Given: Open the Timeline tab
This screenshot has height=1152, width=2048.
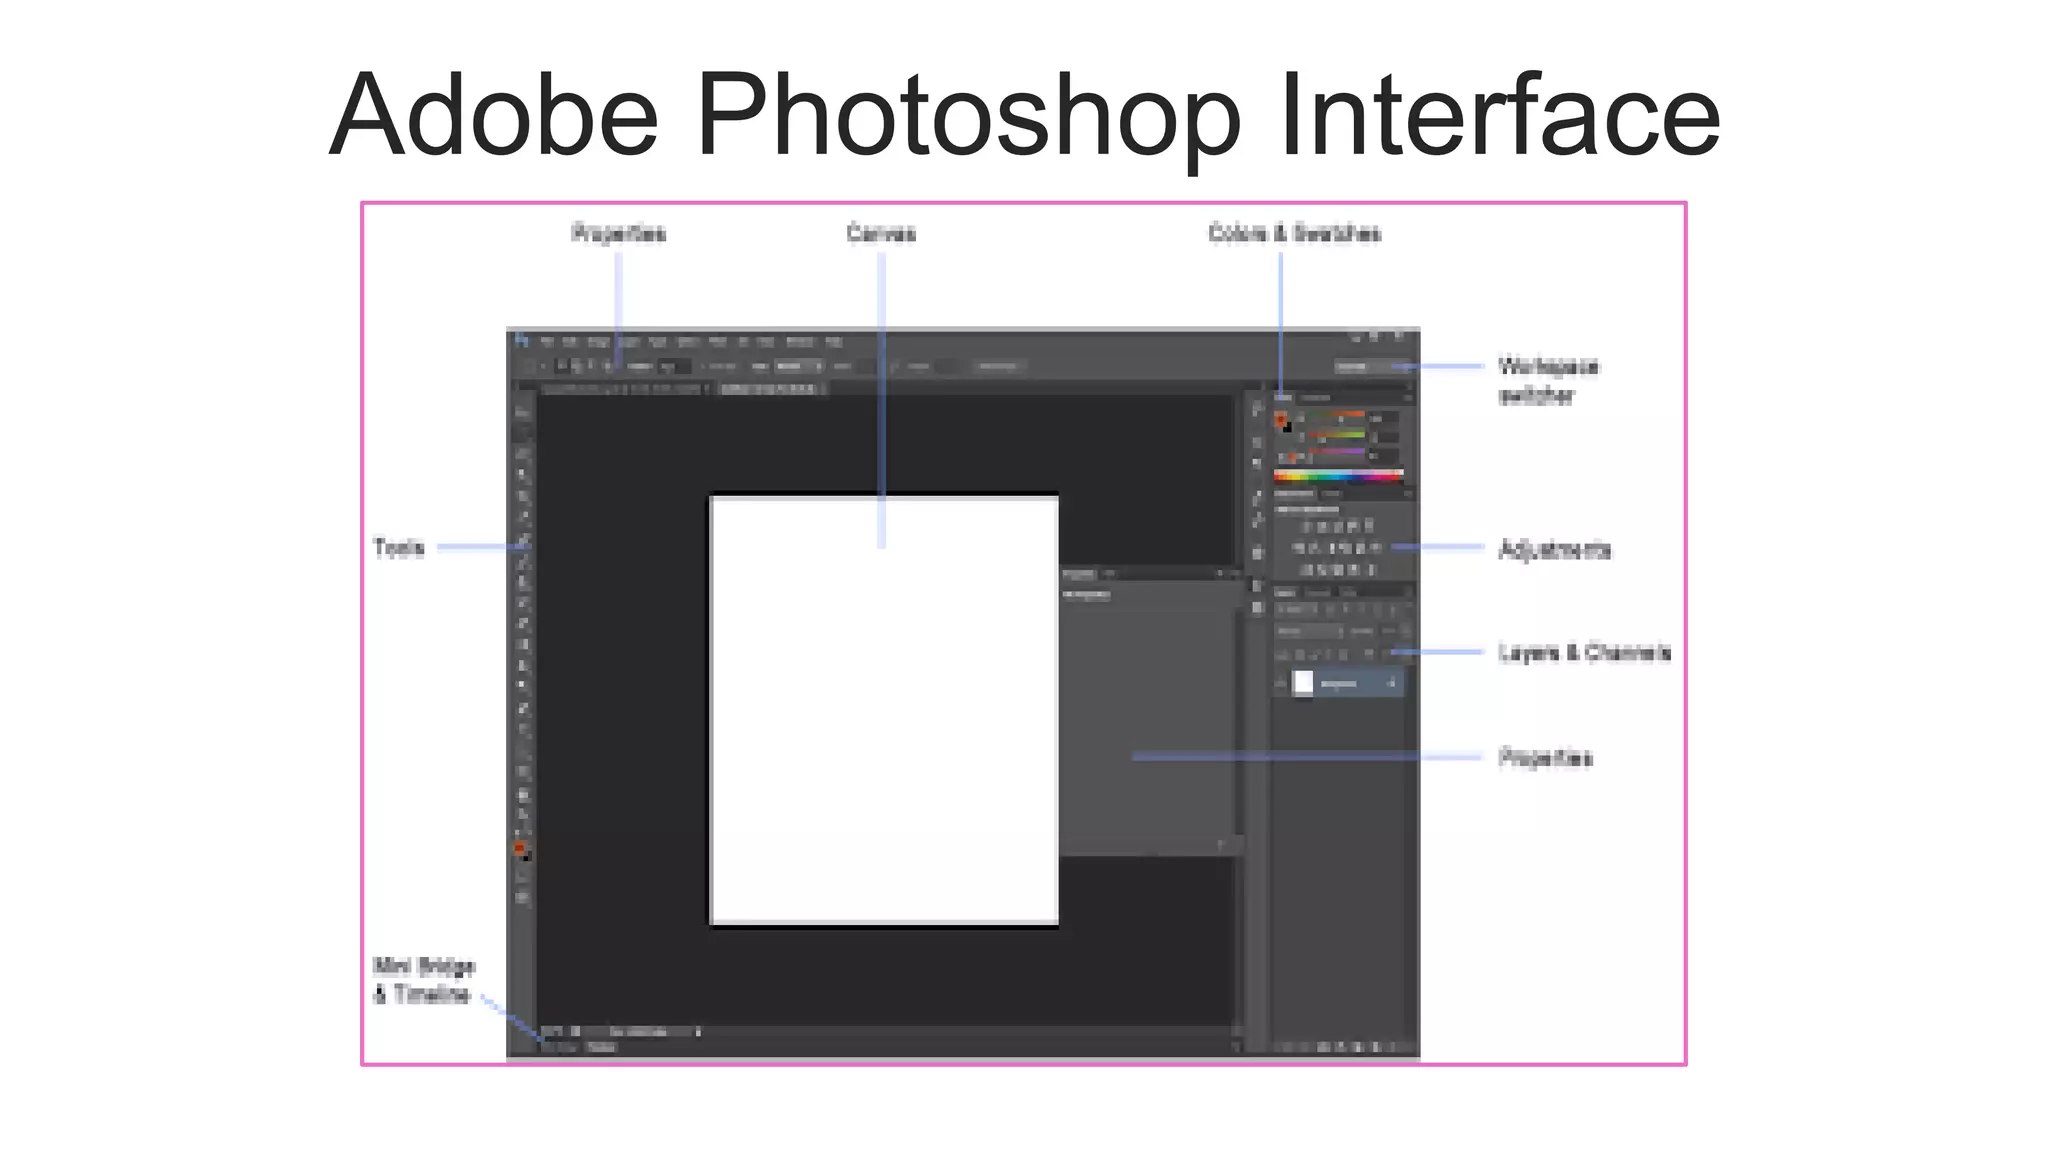Looking at the screenshot, I should coord(602,1047).
